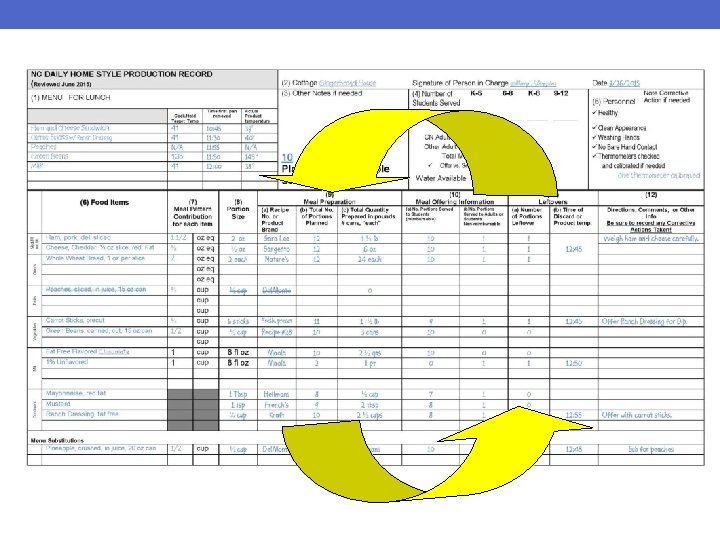Image resolution: width=720 pixels, height=540 pixels.
Task: Toggle the 'Healthy' checkmark under Personnel
Action: click(x=594, y=112)
